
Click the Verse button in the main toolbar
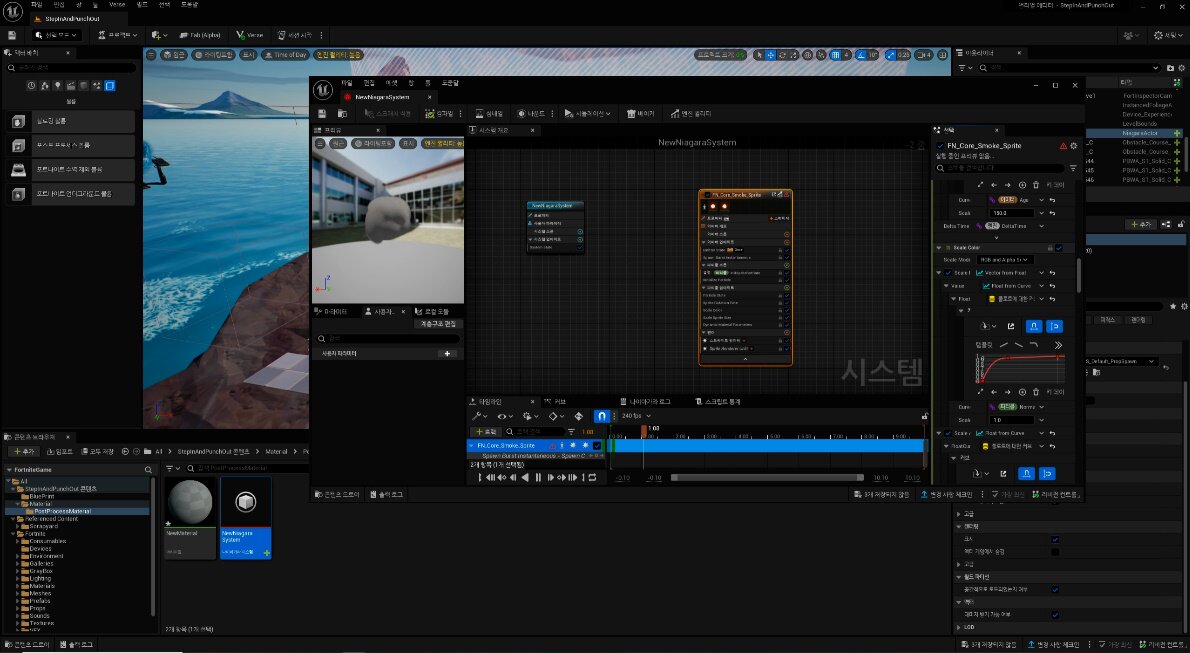click(x=250, y=35)
